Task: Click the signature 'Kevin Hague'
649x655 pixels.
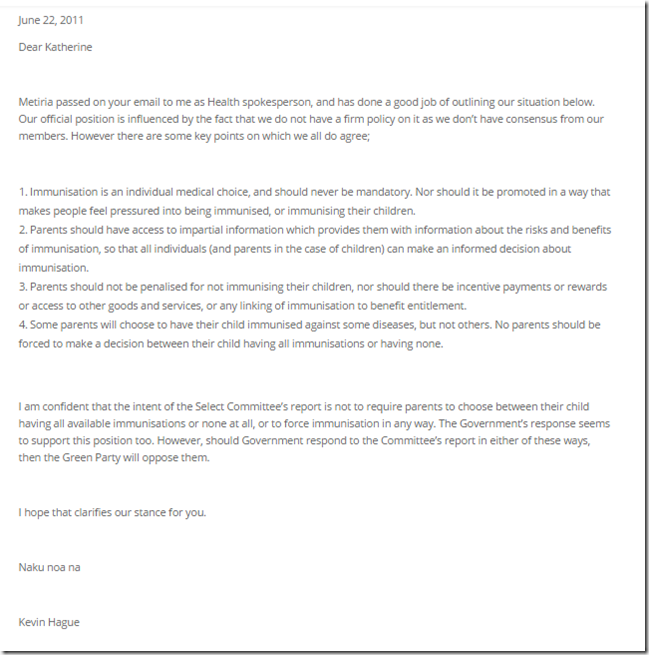Action: coord(49,622)
